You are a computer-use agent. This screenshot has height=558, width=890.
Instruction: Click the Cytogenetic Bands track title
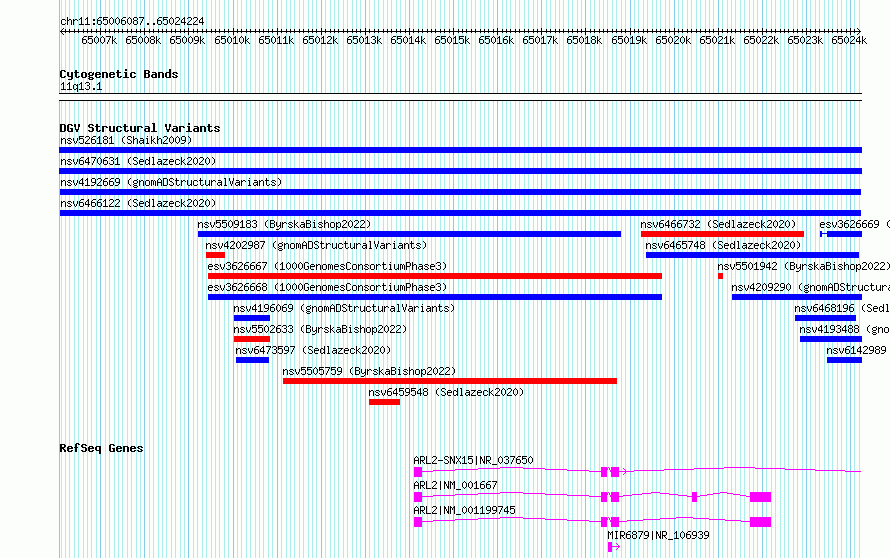tap(119, 74)
